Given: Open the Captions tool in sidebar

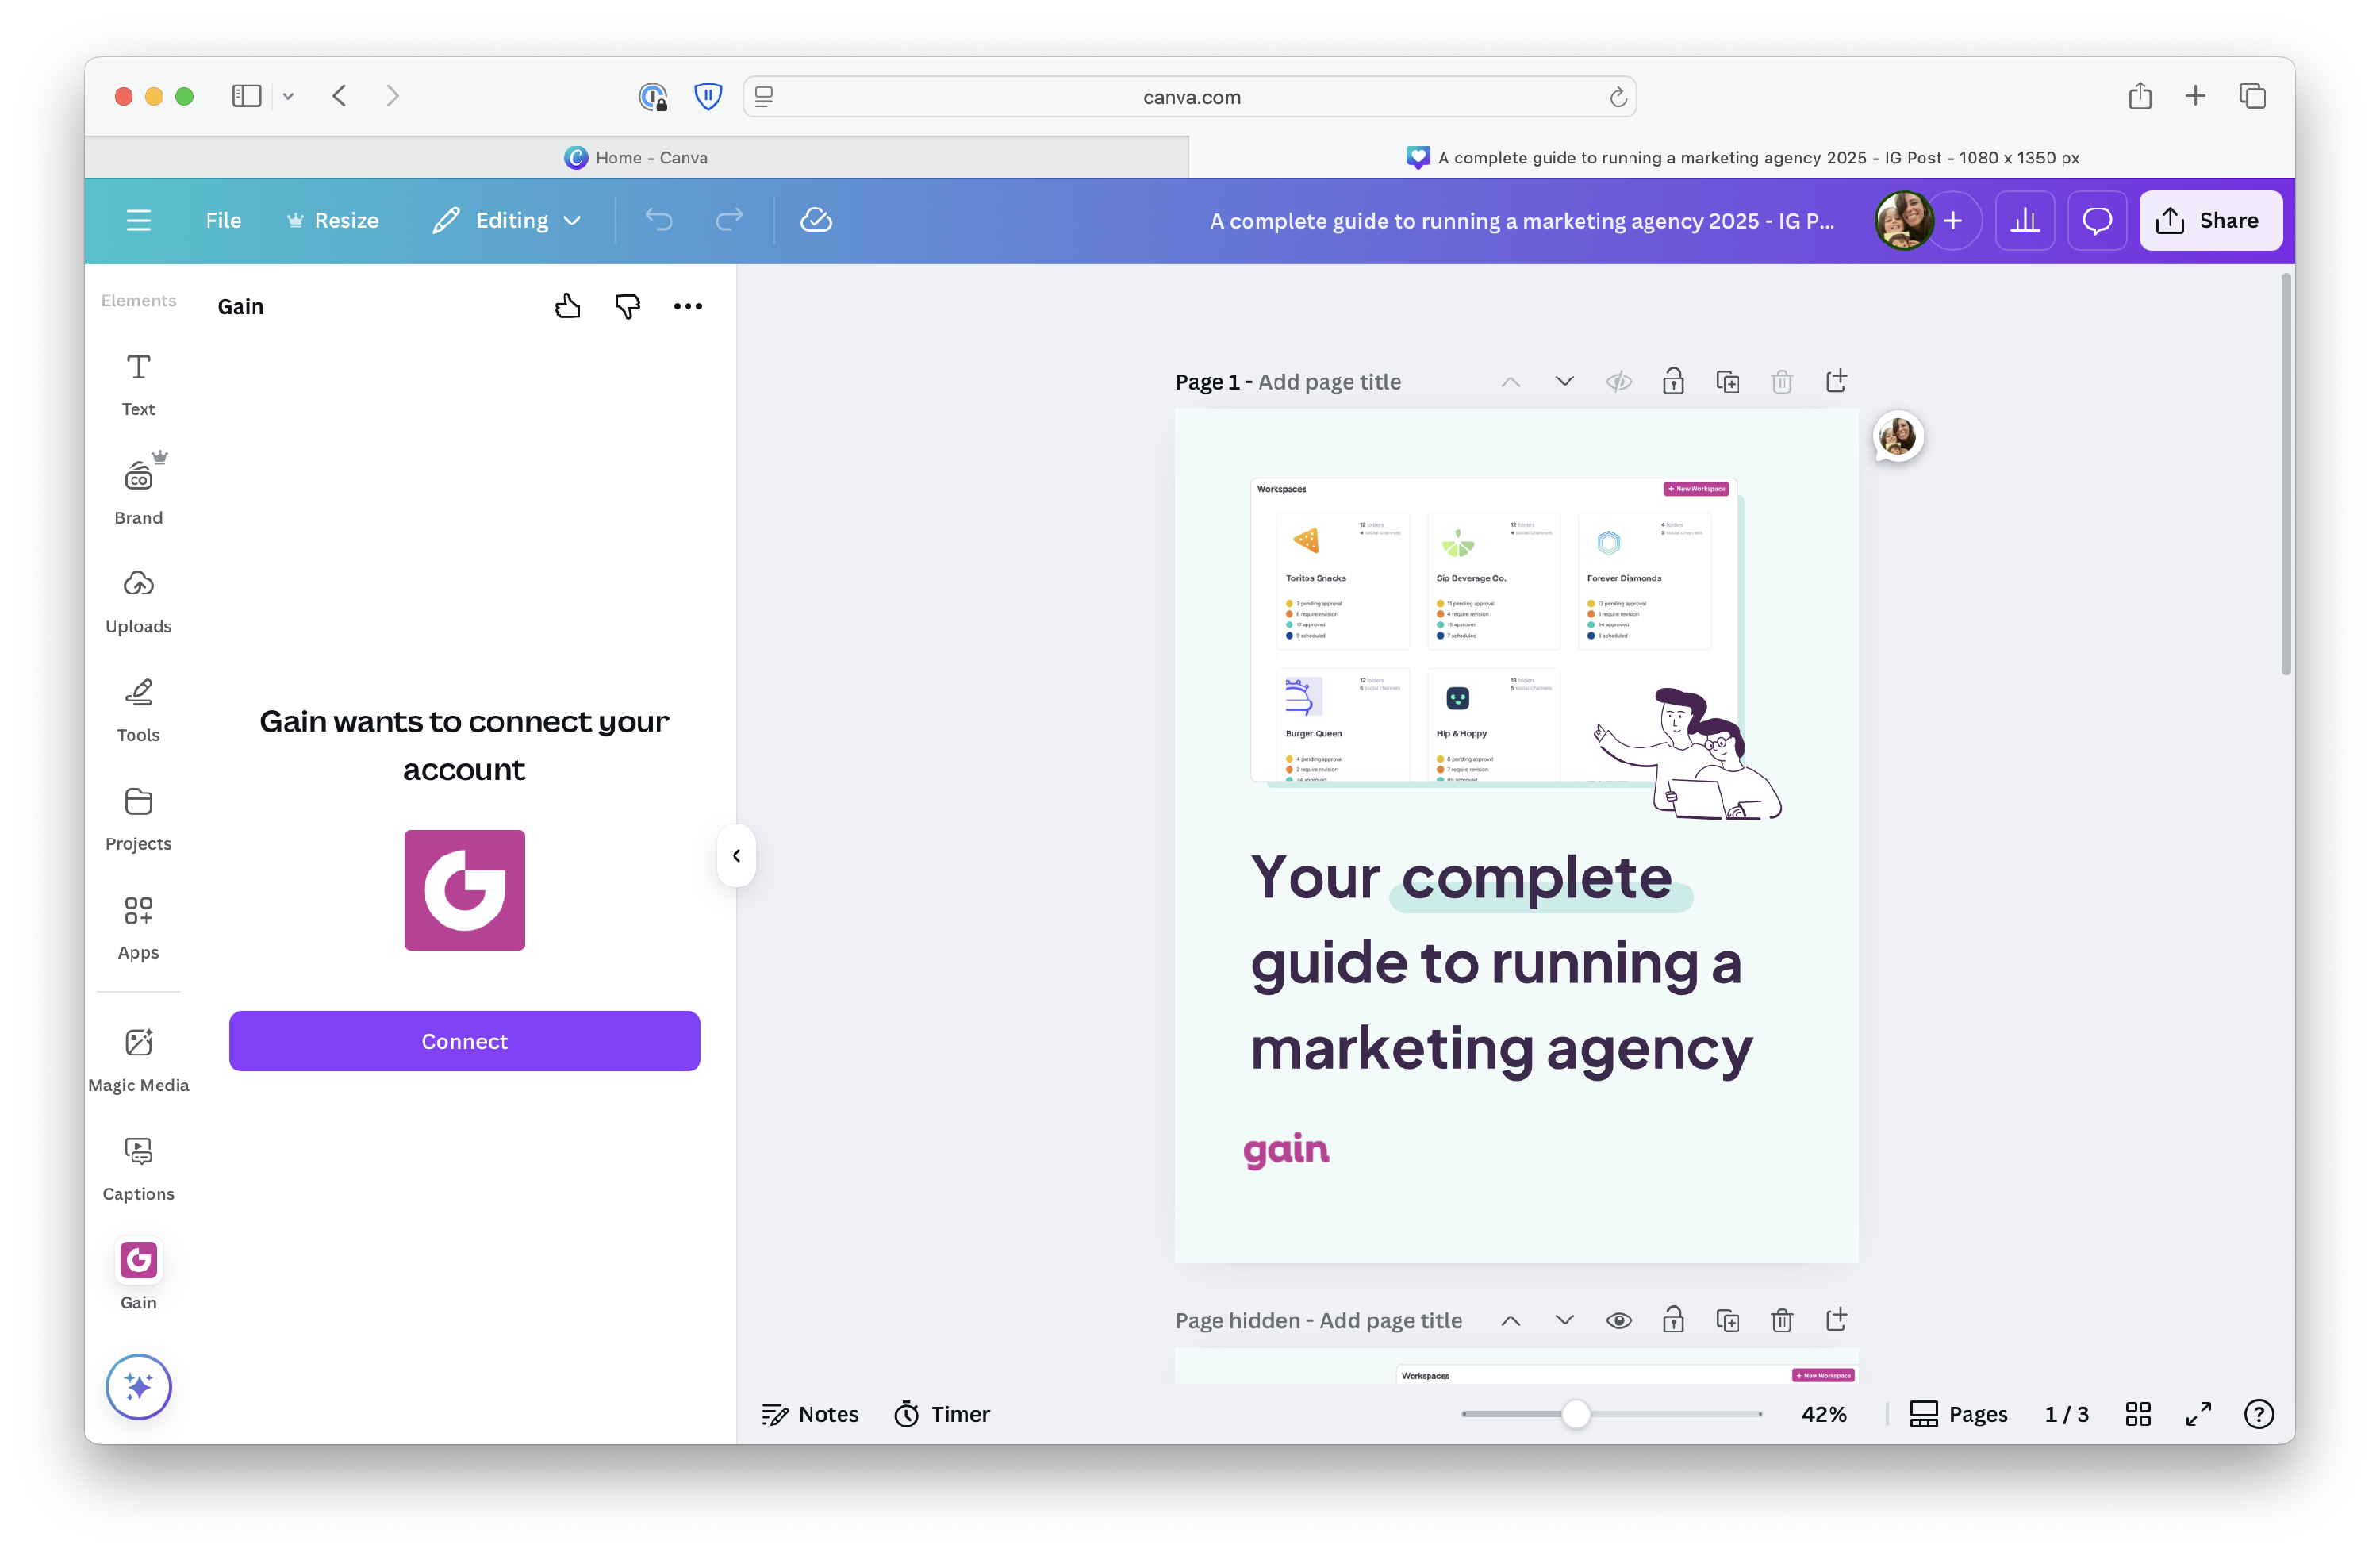Looking at the screenshot, I should pyautogui.click(x=138, y=1167).
